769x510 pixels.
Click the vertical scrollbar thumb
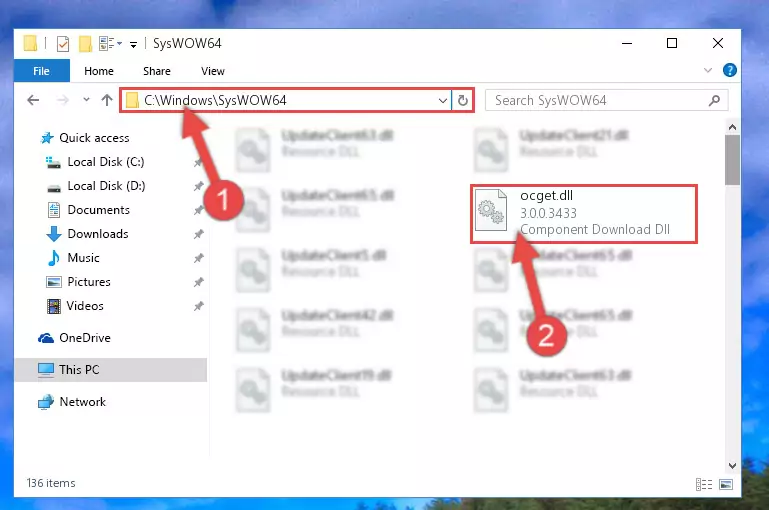pos(732,160)
